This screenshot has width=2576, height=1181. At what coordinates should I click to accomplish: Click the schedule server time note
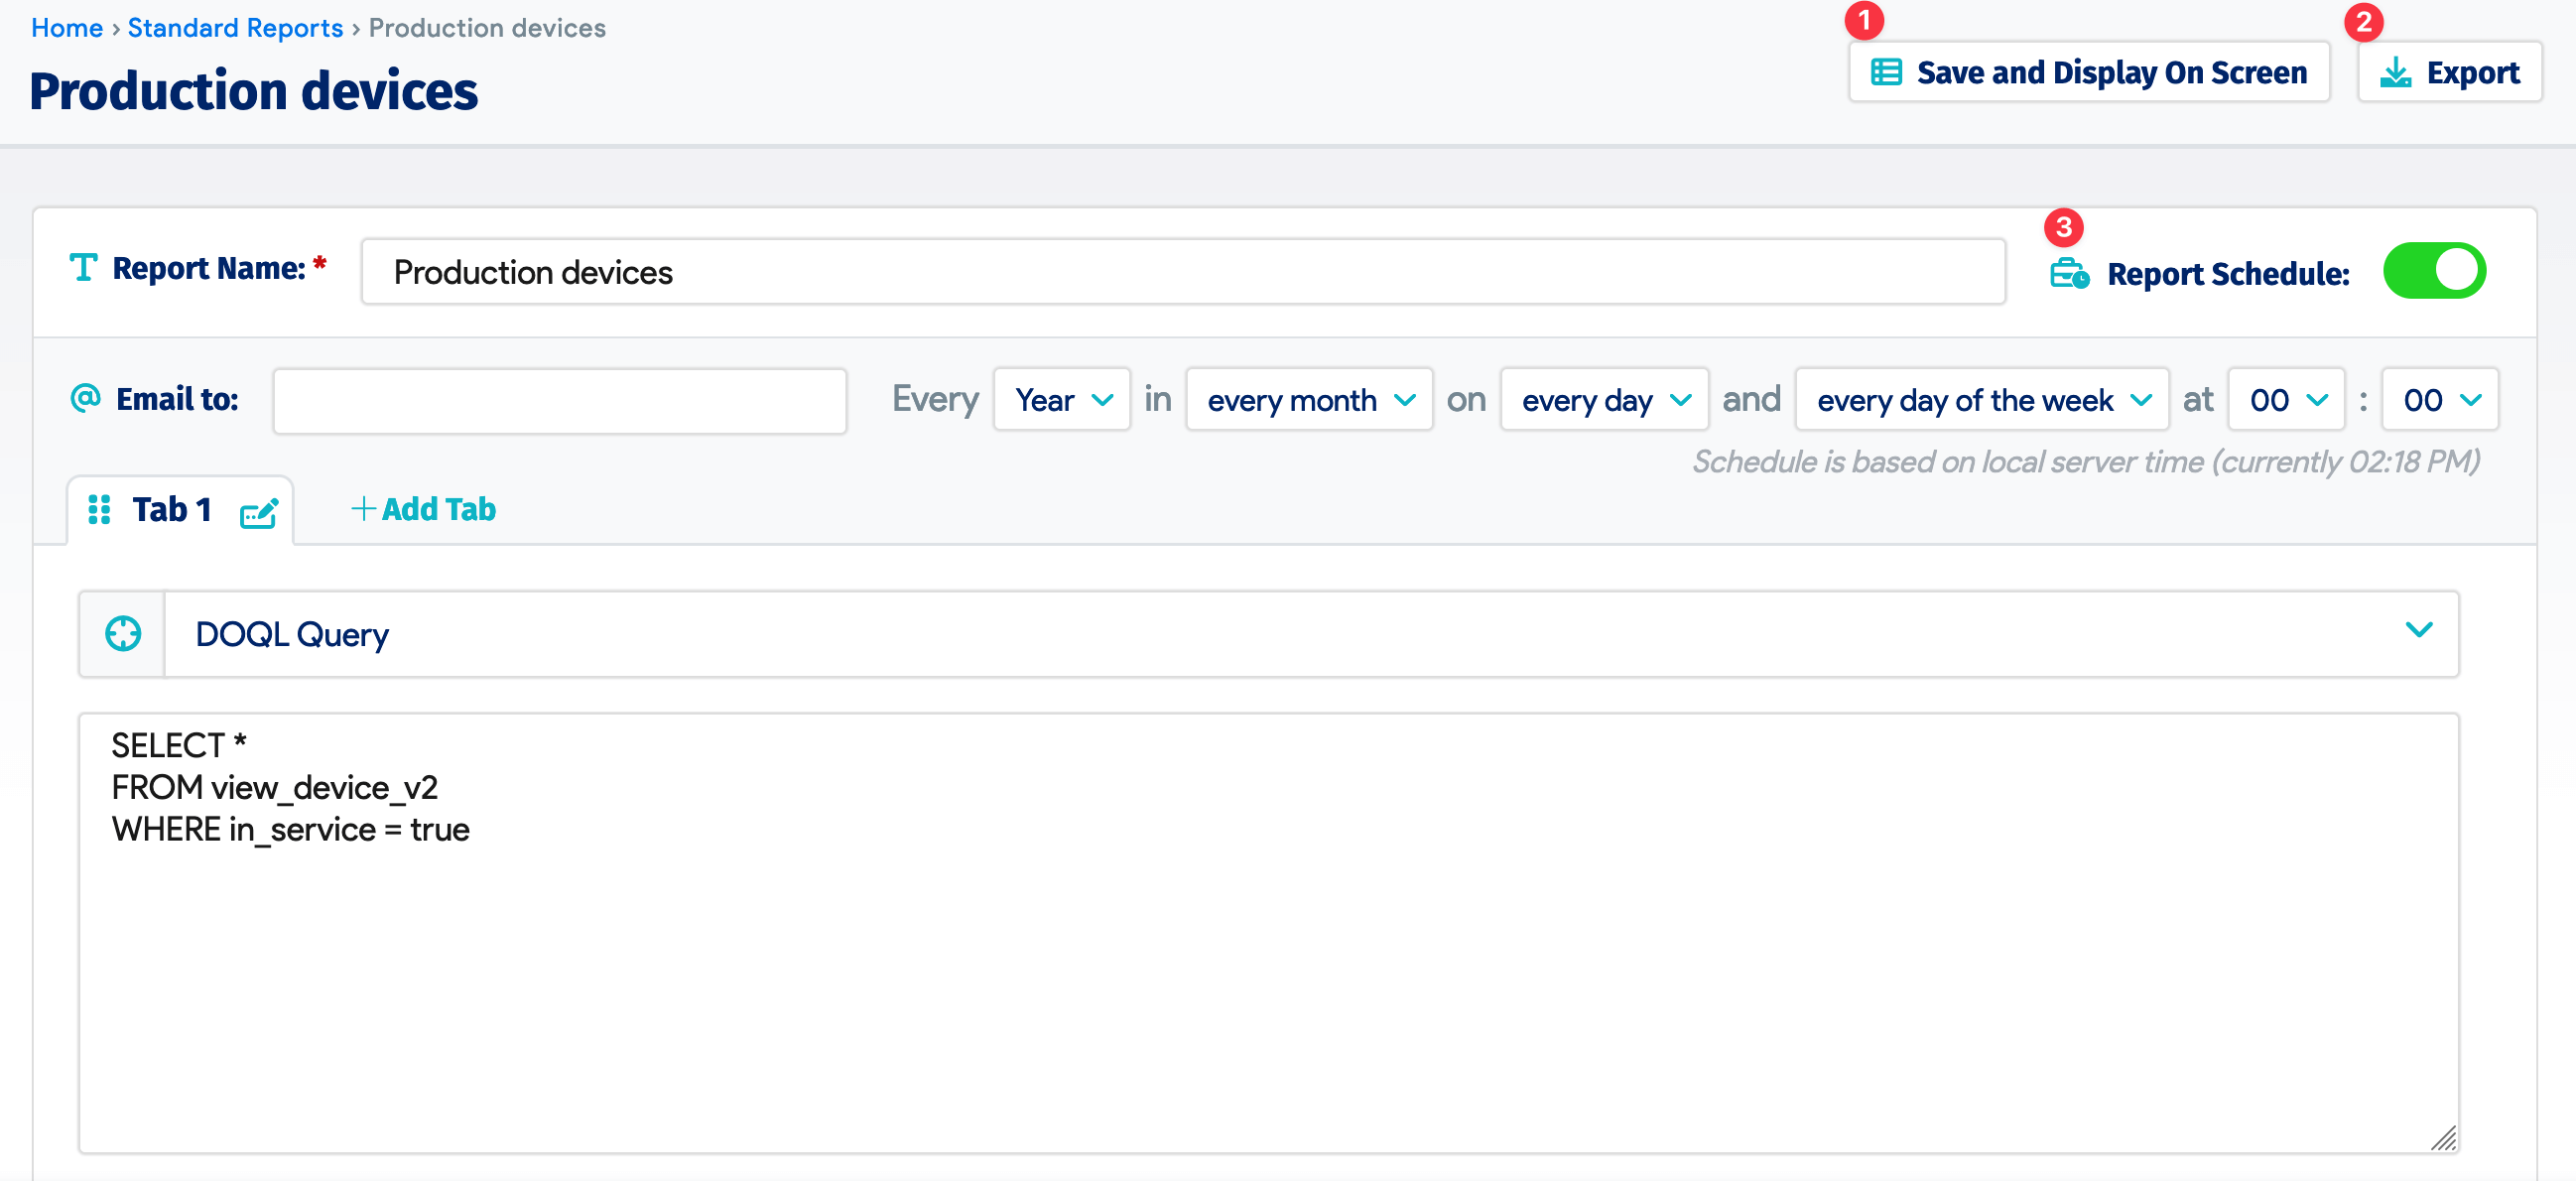(2086, 462)
